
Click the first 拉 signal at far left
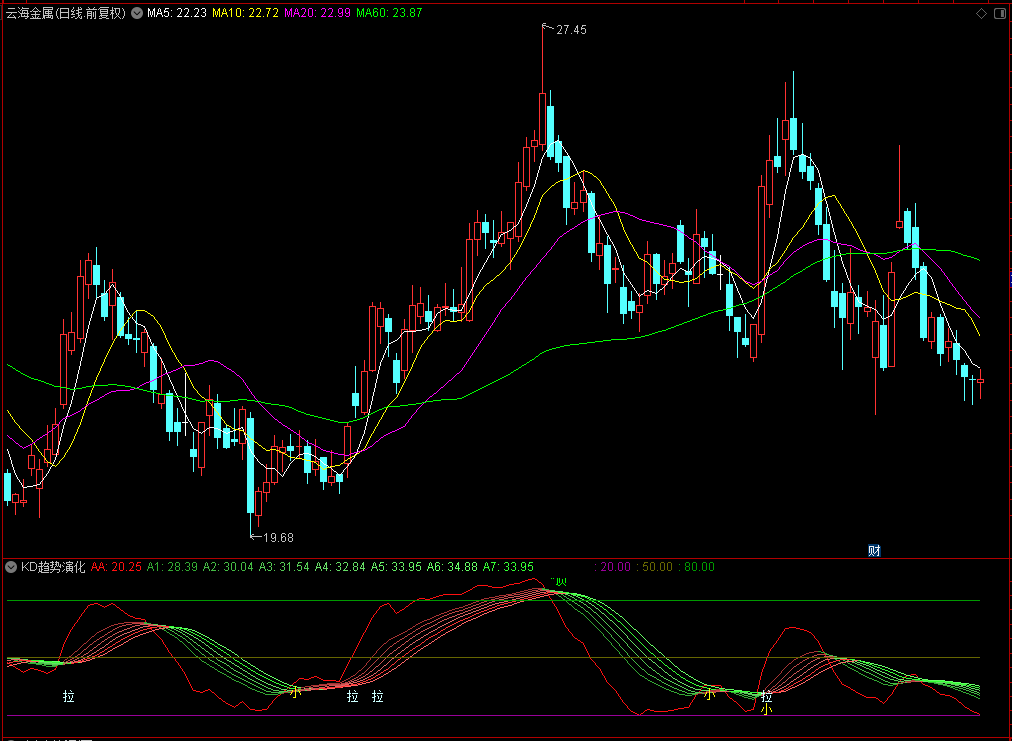coord(68,696)
